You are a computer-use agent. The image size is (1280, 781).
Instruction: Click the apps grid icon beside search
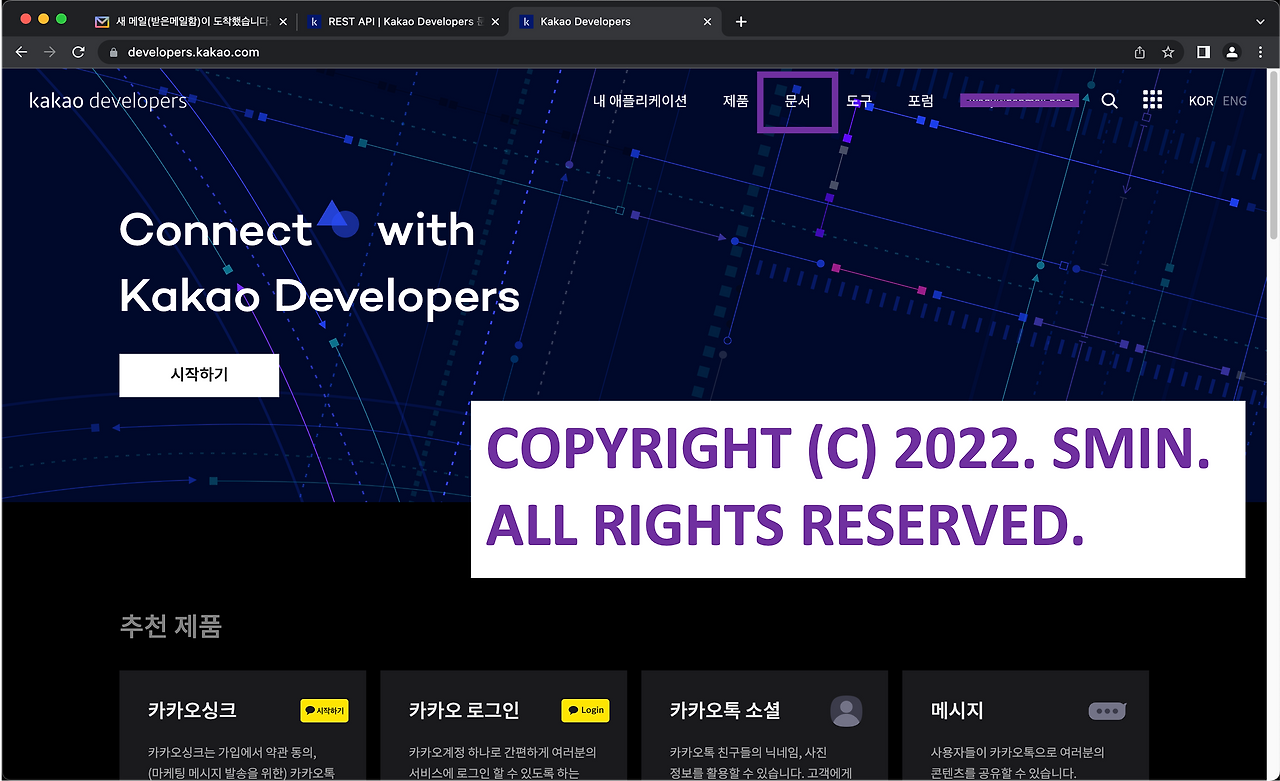pos(1152,99)
